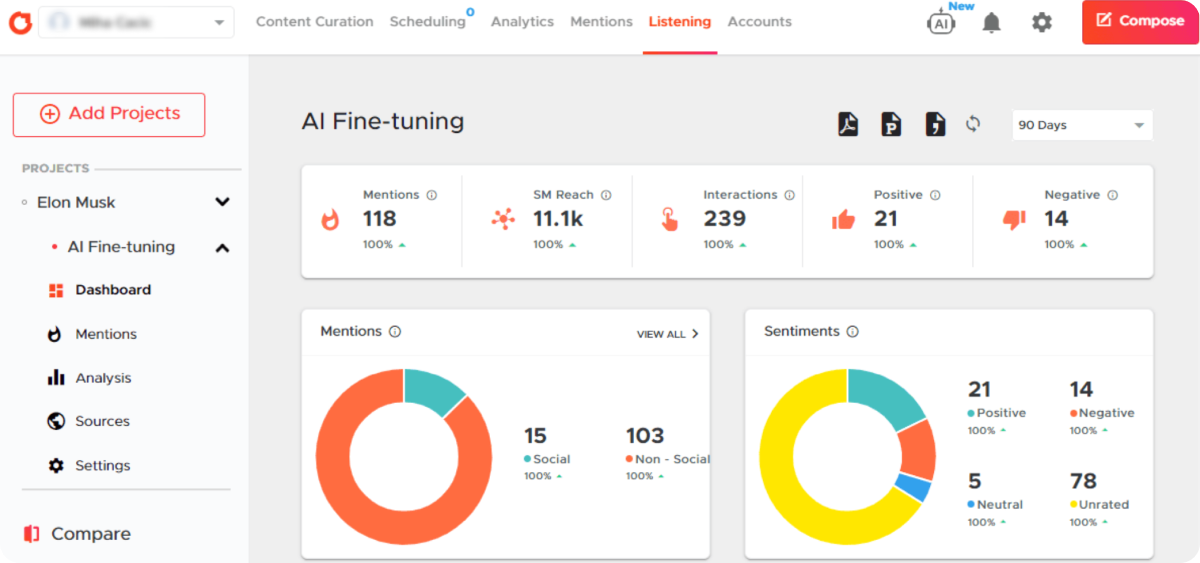
Task: Show info for SM Reach stat
Action: point(606,195)
